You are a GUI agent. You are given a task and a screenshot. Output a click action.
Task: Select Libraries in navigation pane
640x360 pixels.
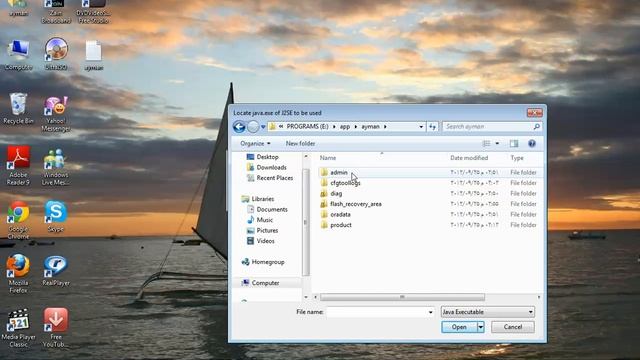click(x=262, y=199)
